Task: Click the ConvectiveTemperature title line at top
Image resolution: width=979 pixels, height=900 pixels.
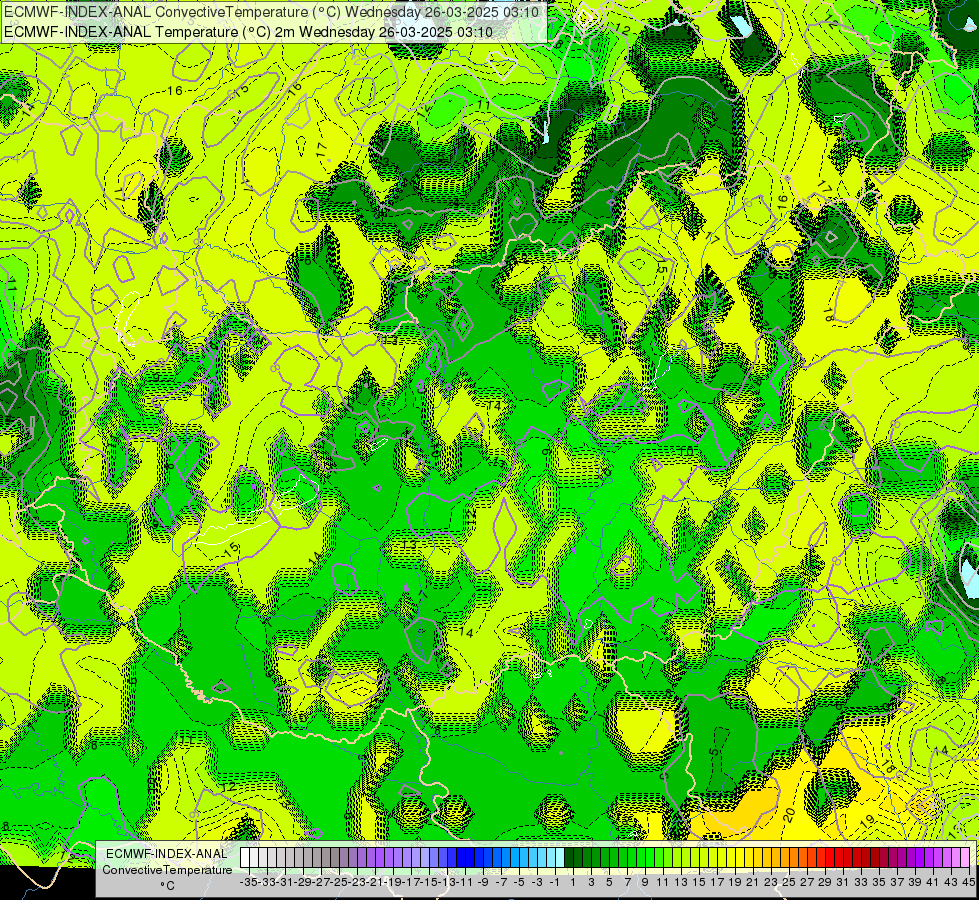Action: coord(272,12)
